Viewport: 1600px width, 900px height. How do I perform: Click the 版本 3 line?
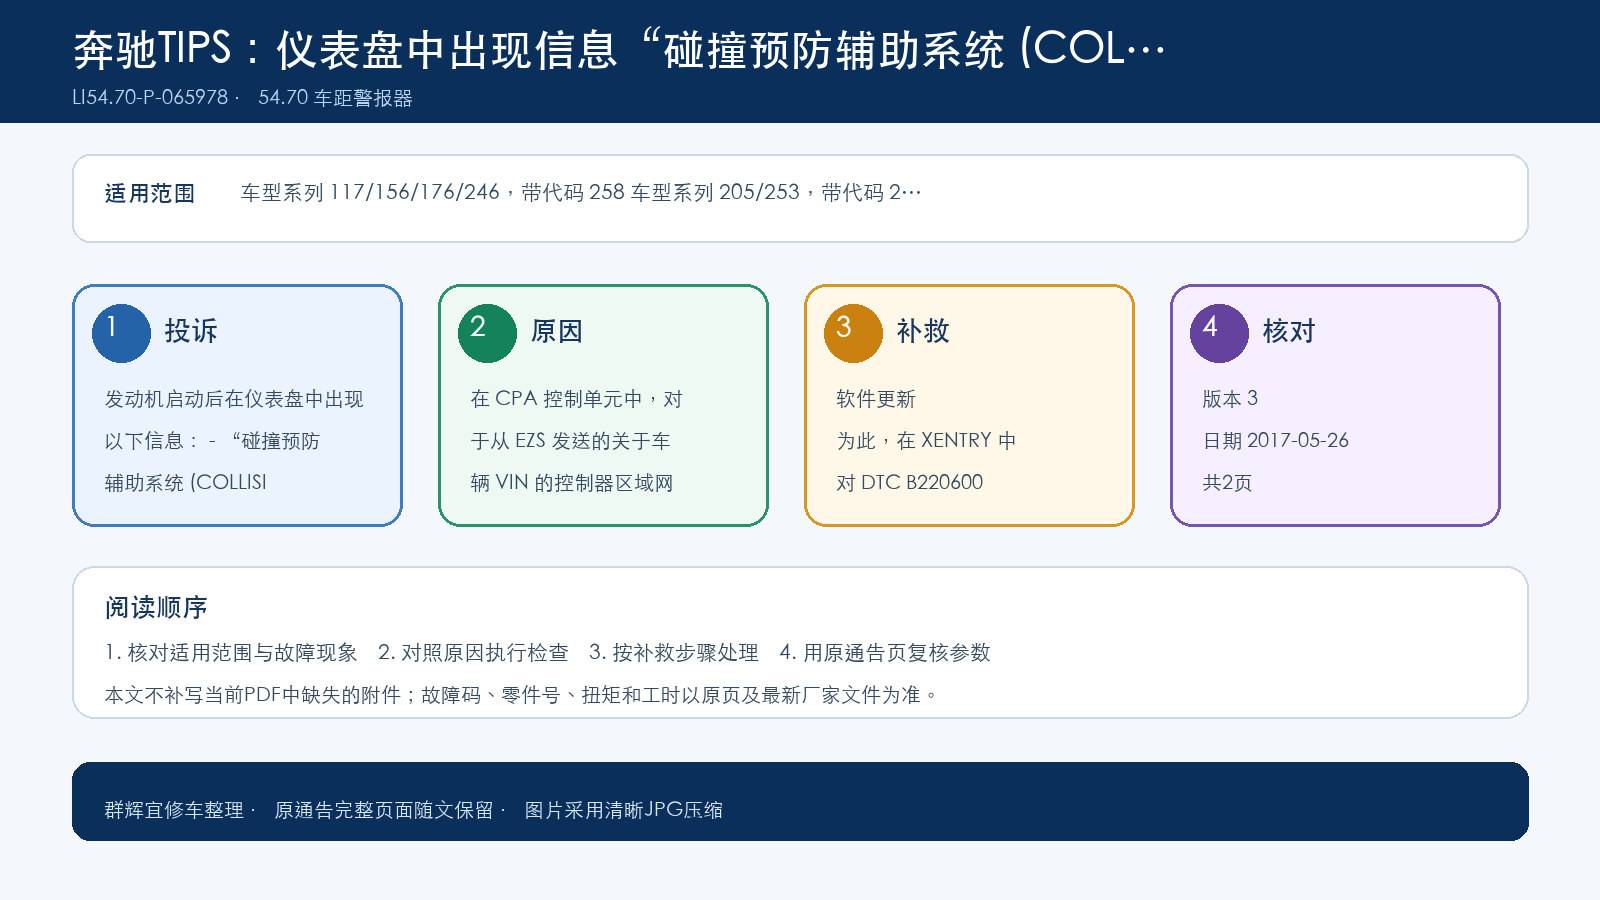[1230, 399]
